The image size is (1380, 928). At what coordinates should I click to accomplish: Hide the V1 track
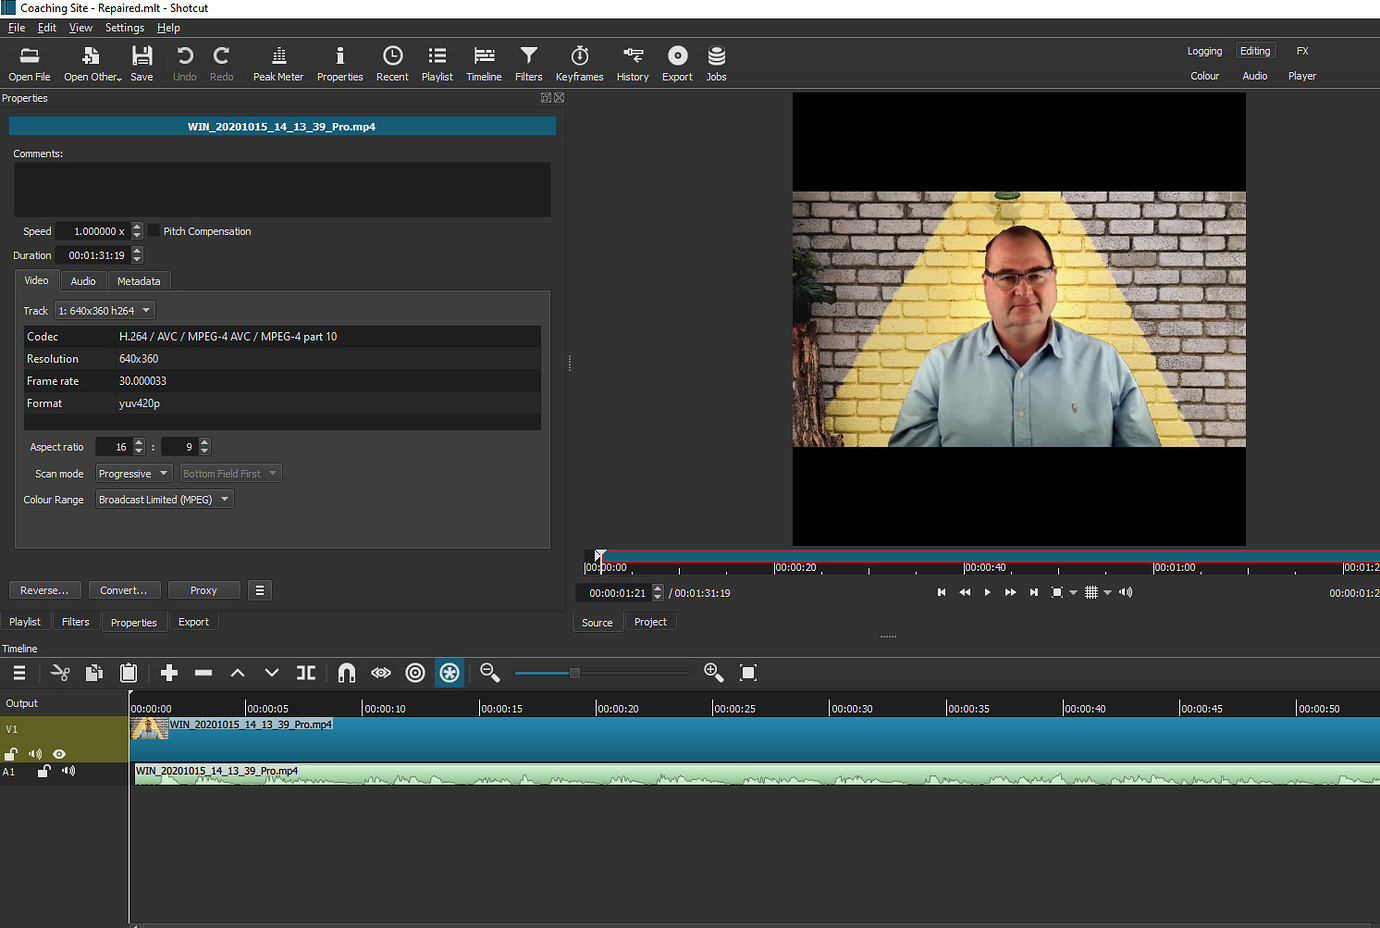59,754
